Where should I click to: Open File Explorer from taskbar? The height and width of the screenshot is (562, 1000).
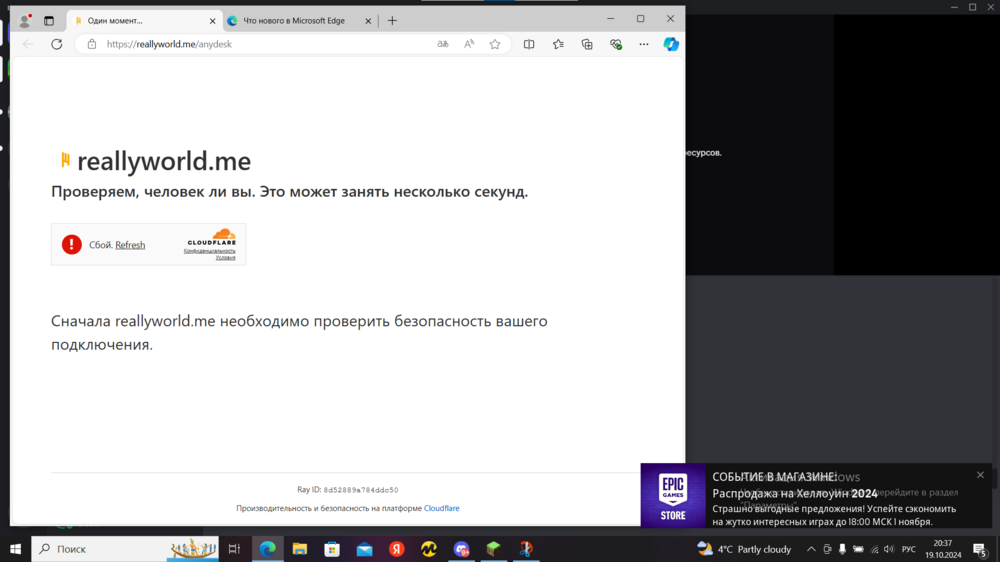point(300,549)
